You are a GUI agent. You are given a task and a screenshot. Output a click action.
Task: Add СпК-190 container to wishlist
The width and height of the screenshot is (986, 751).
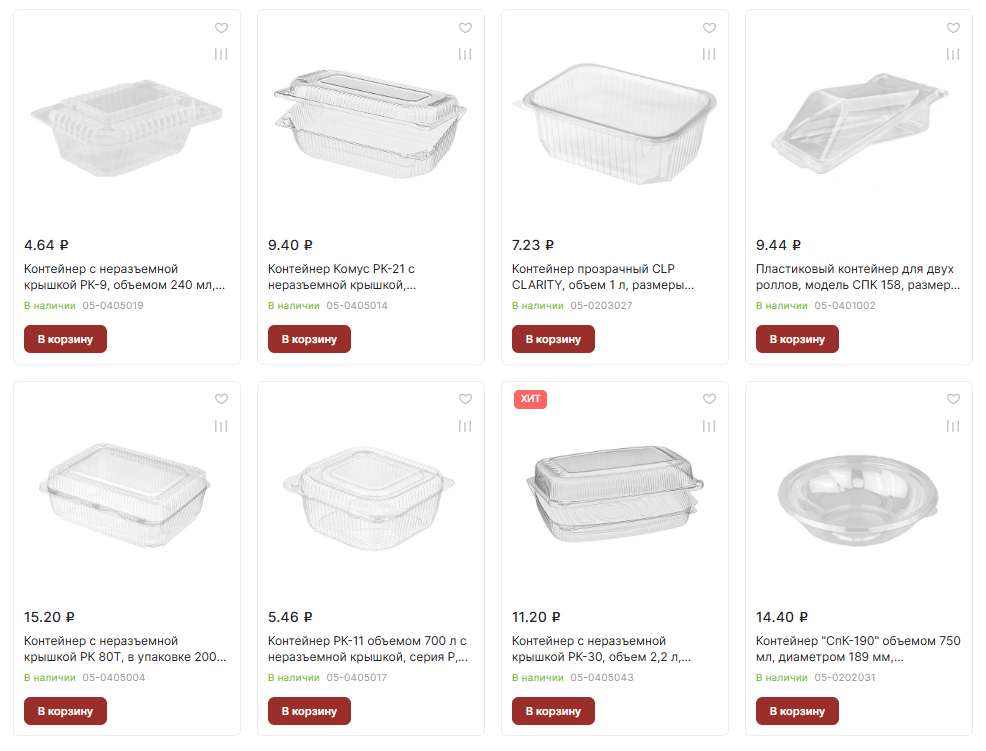pyautogui.click(x=953, y=399)
